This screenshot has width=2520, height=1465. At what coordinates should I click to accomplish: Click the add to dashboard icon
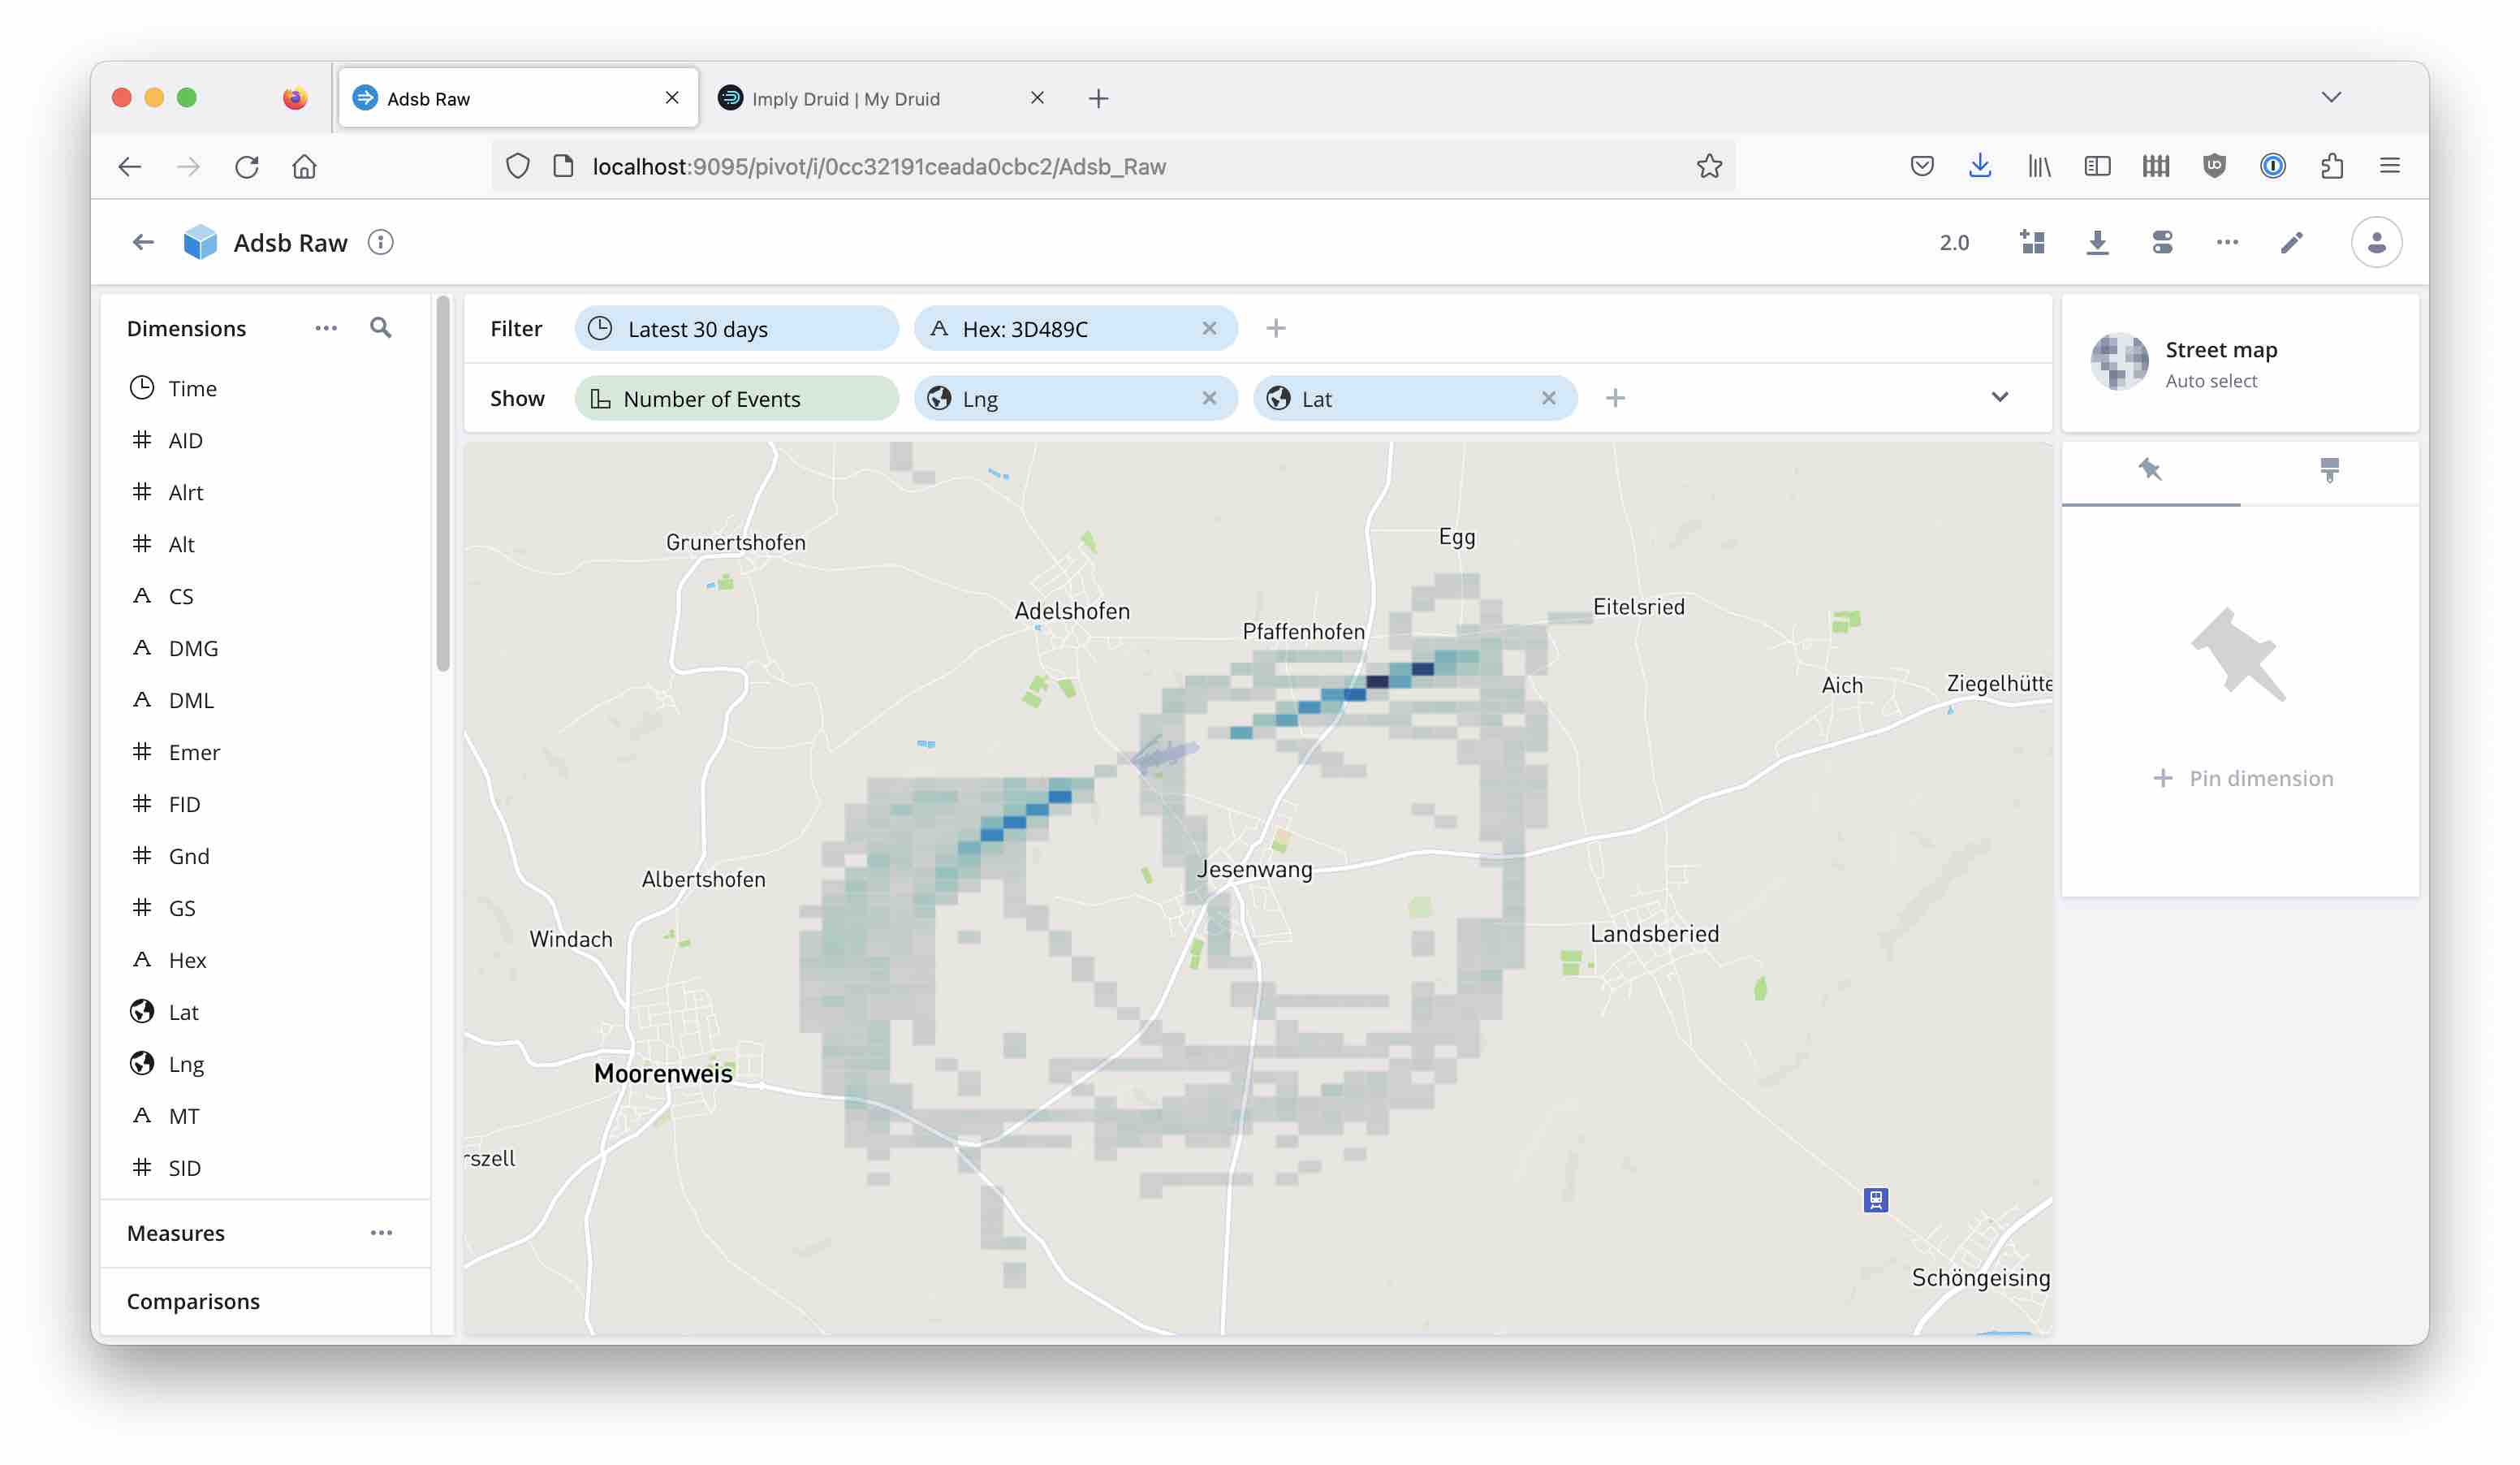(x=2032, y=243)
